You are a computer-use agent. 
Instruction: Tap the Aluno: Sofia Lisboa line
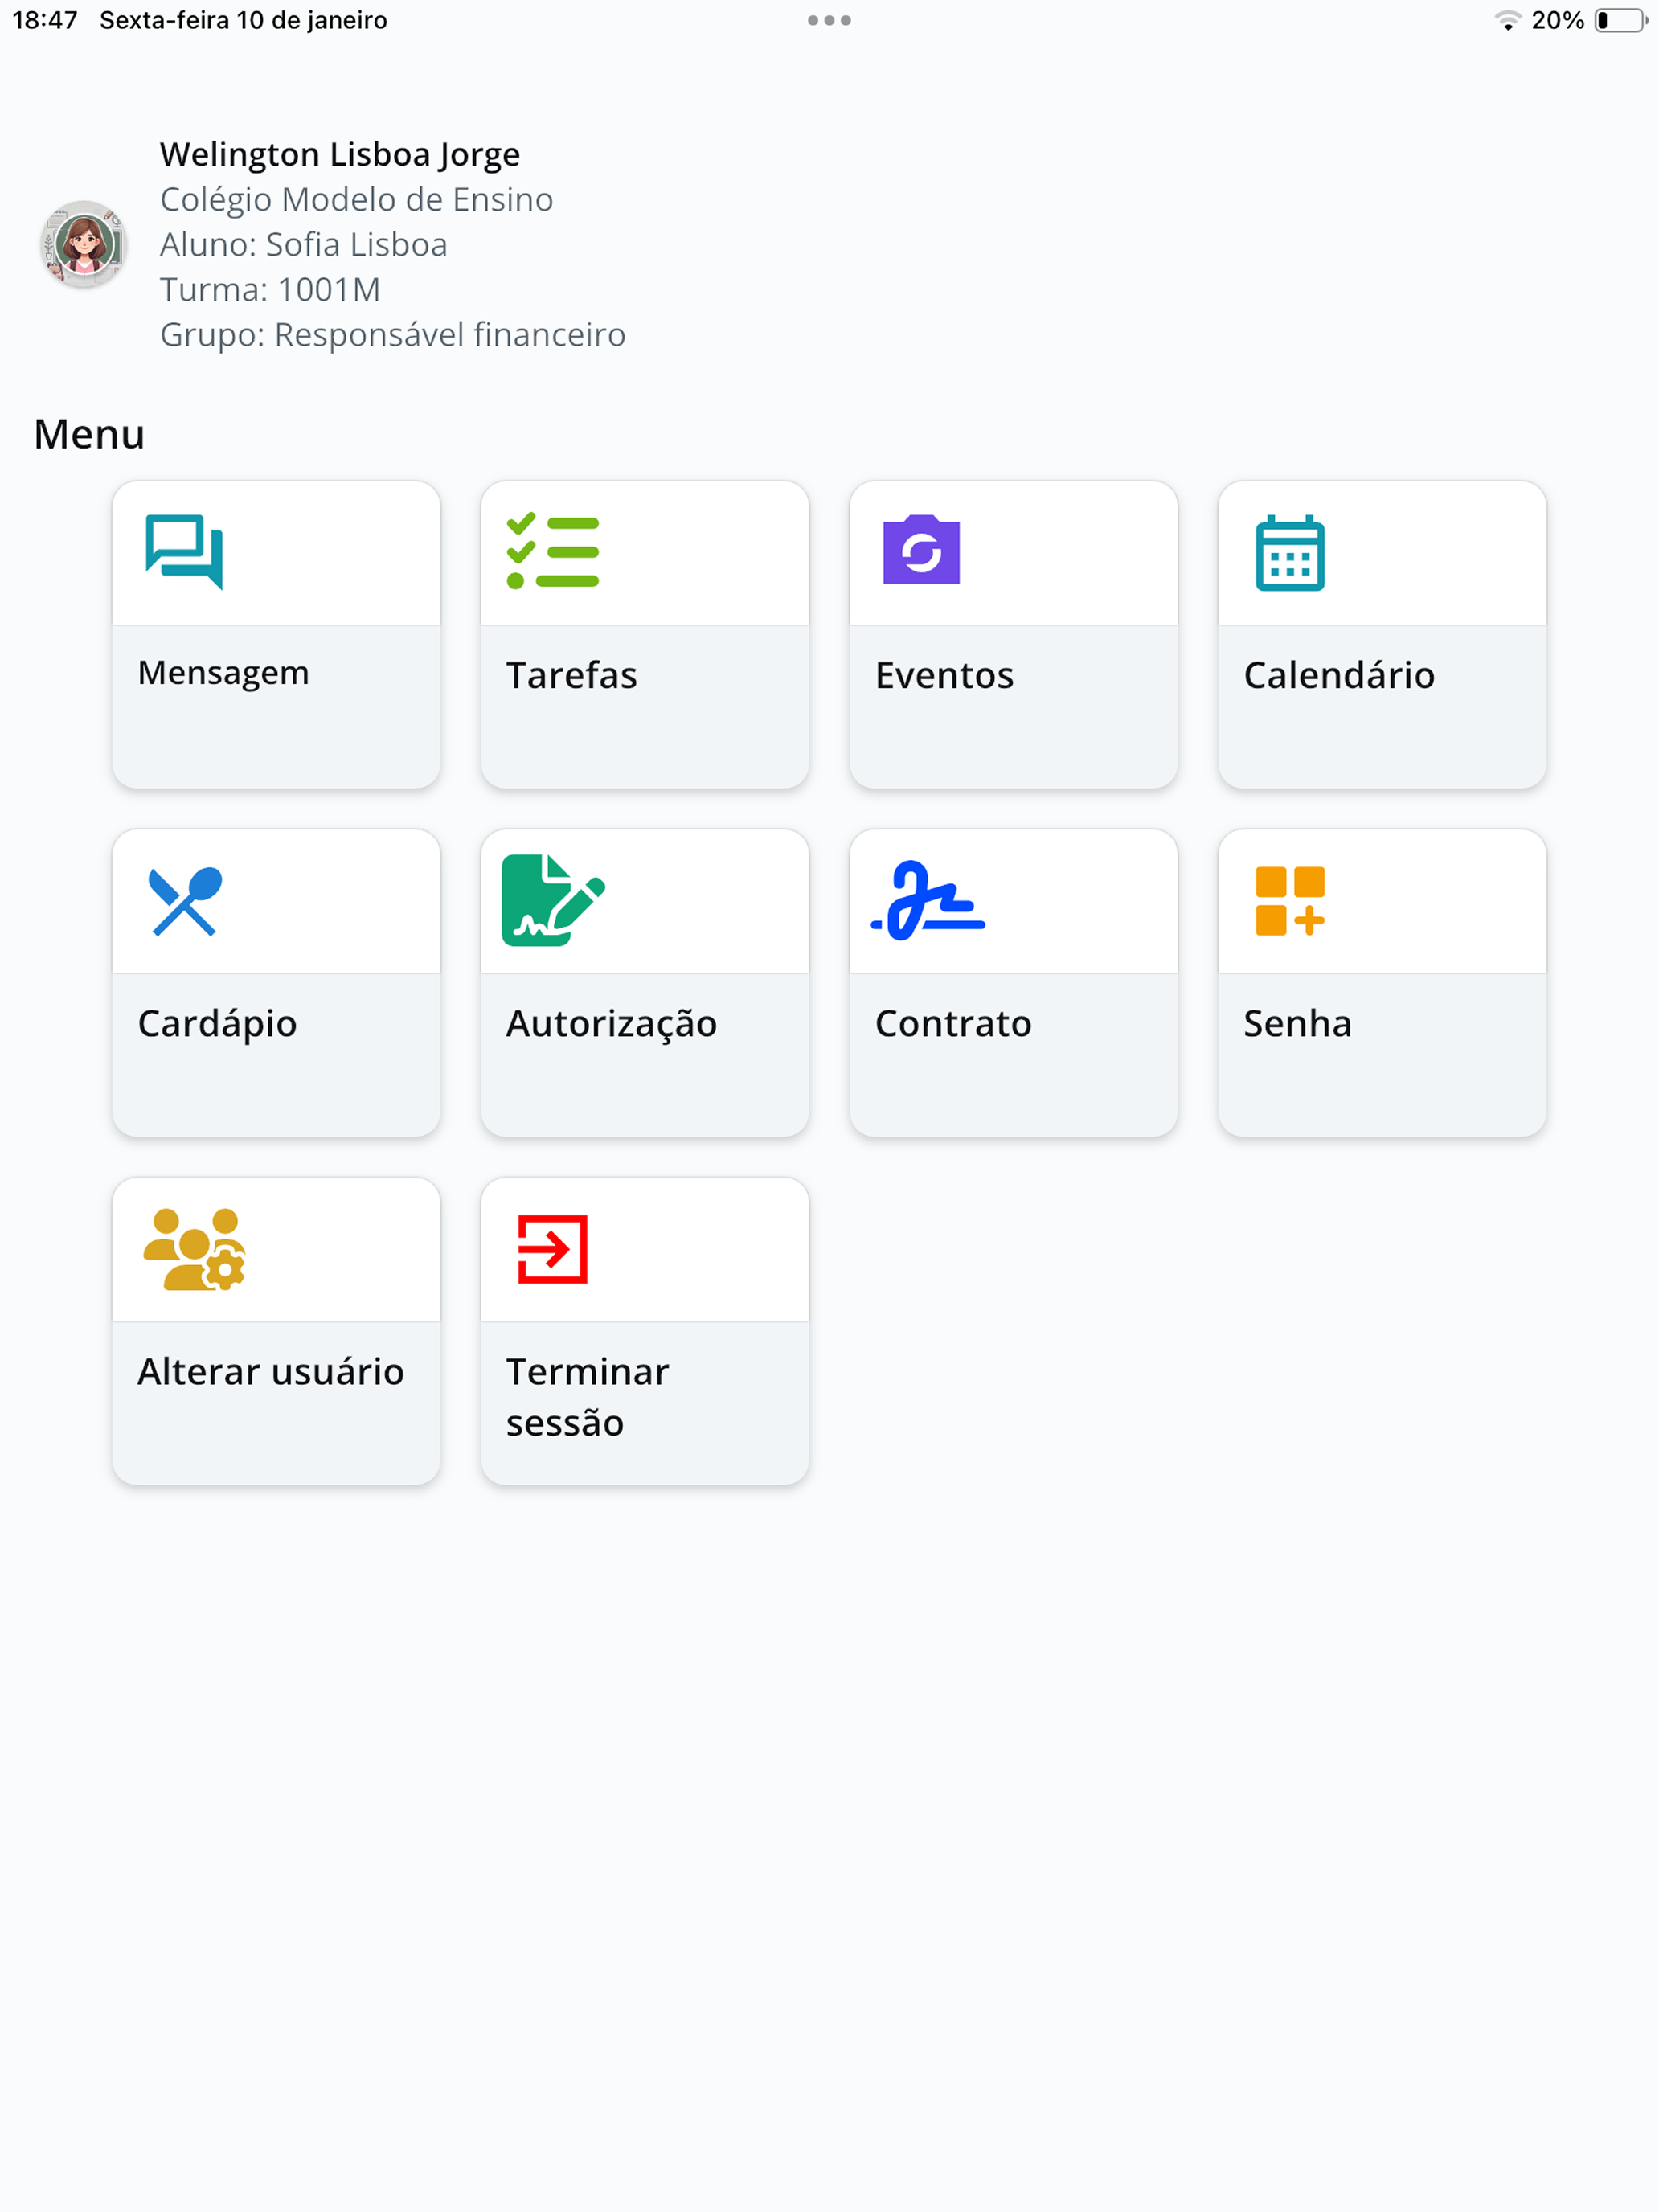pos(304,244)
